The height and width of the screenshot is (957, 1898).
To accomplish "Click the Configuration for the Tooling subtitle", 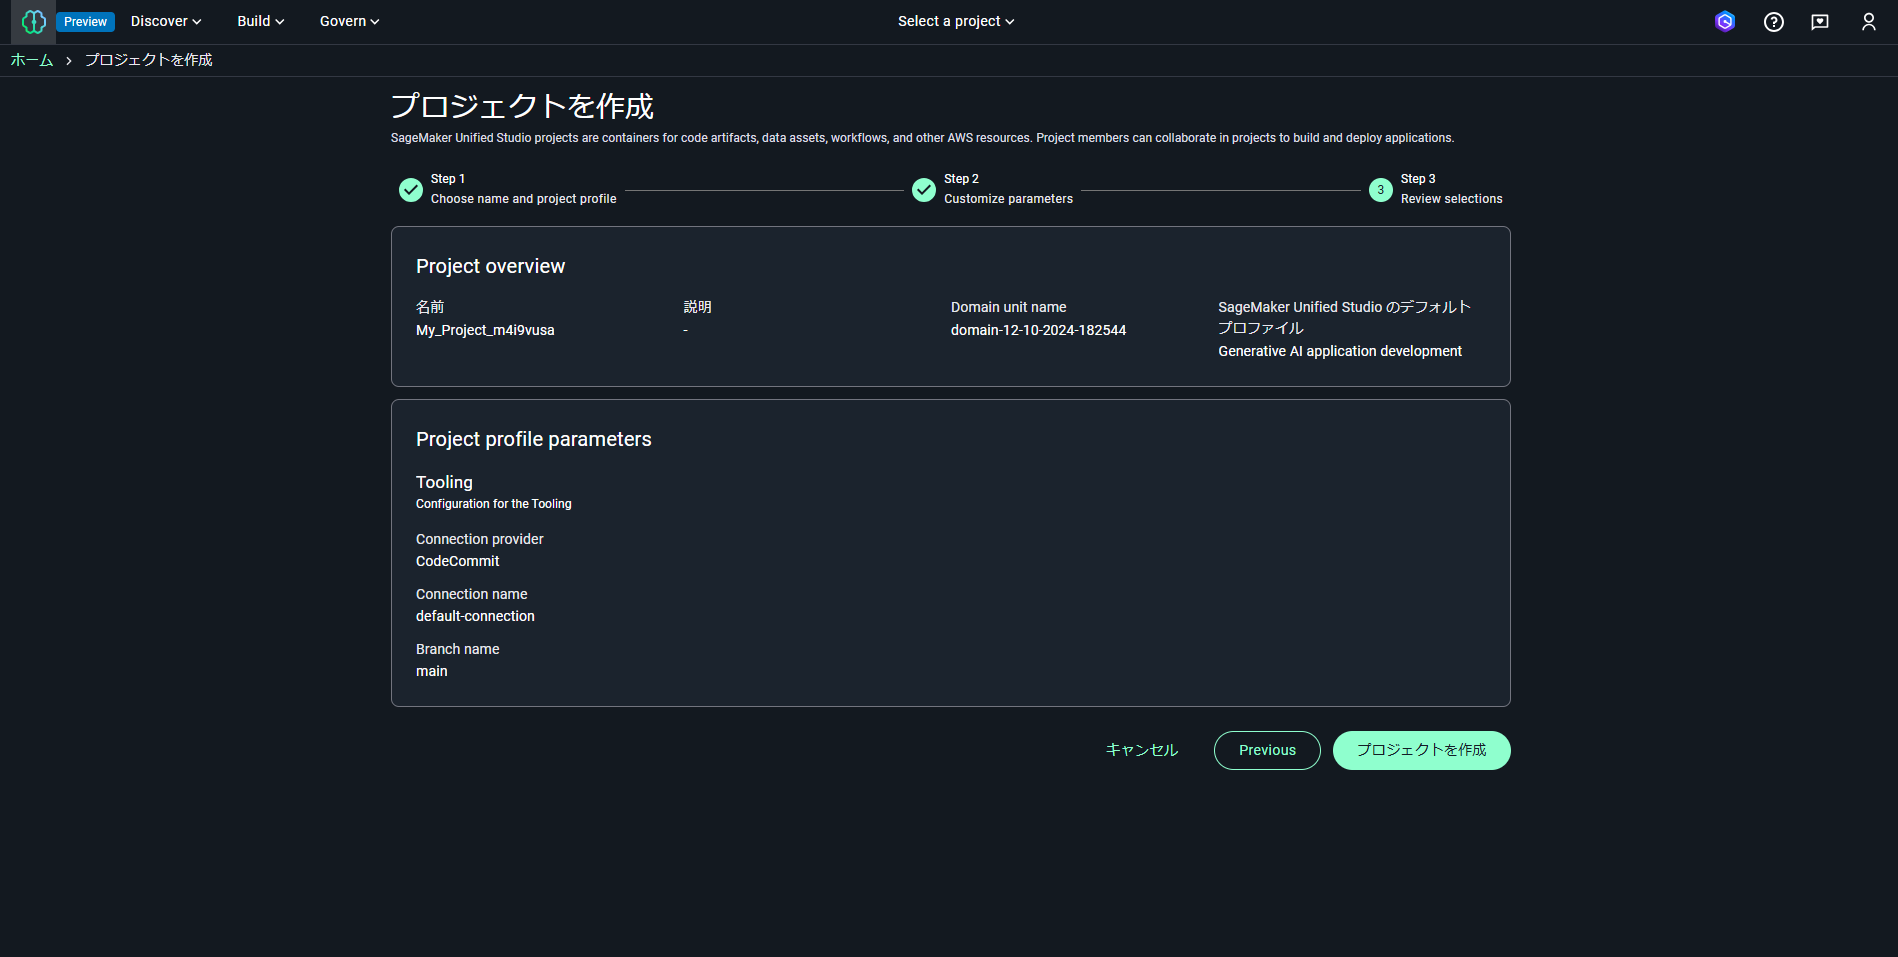I will coord(493,504).
